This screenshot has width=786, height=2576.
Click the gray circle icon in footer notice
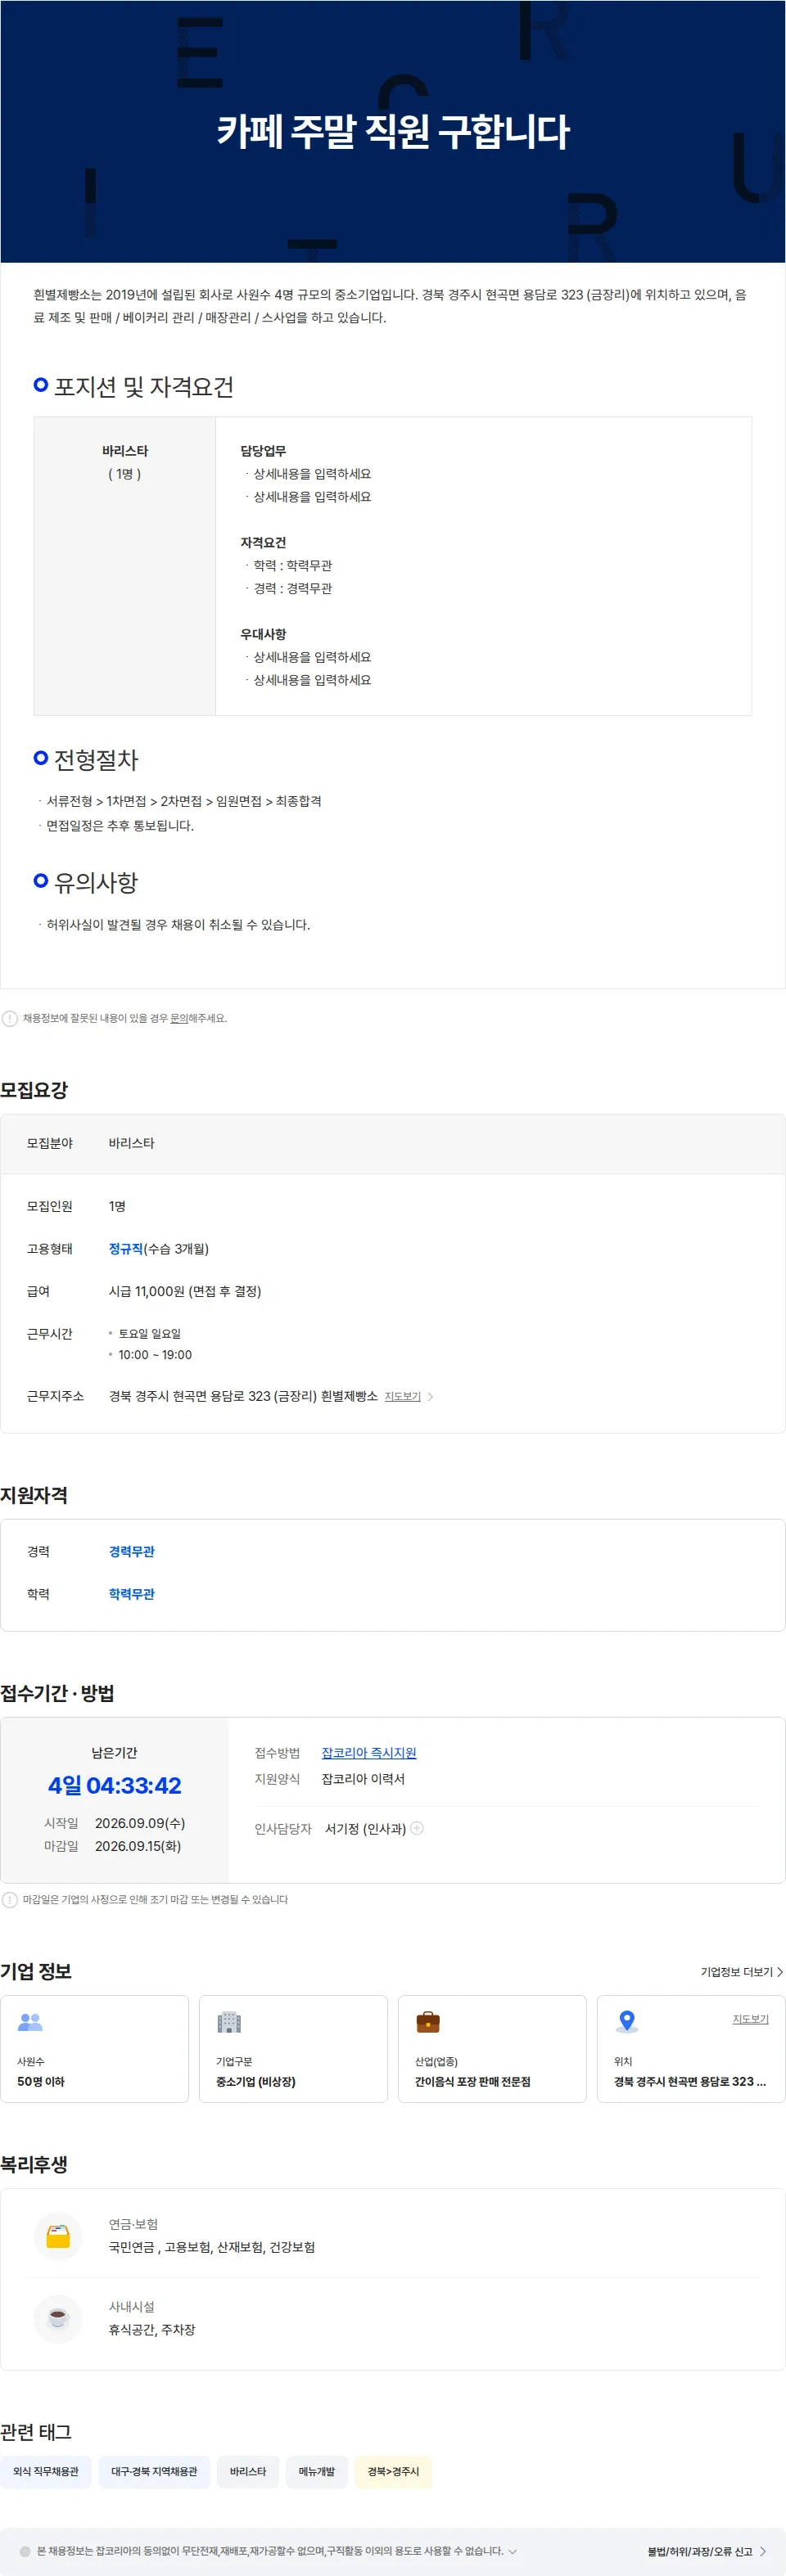pos(25,2551)
